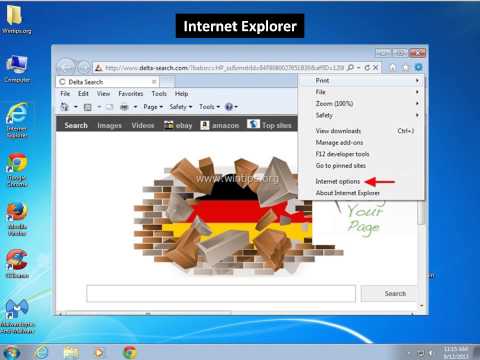
Task: Expand the Page dropdown in command bar
Action: 153,107
